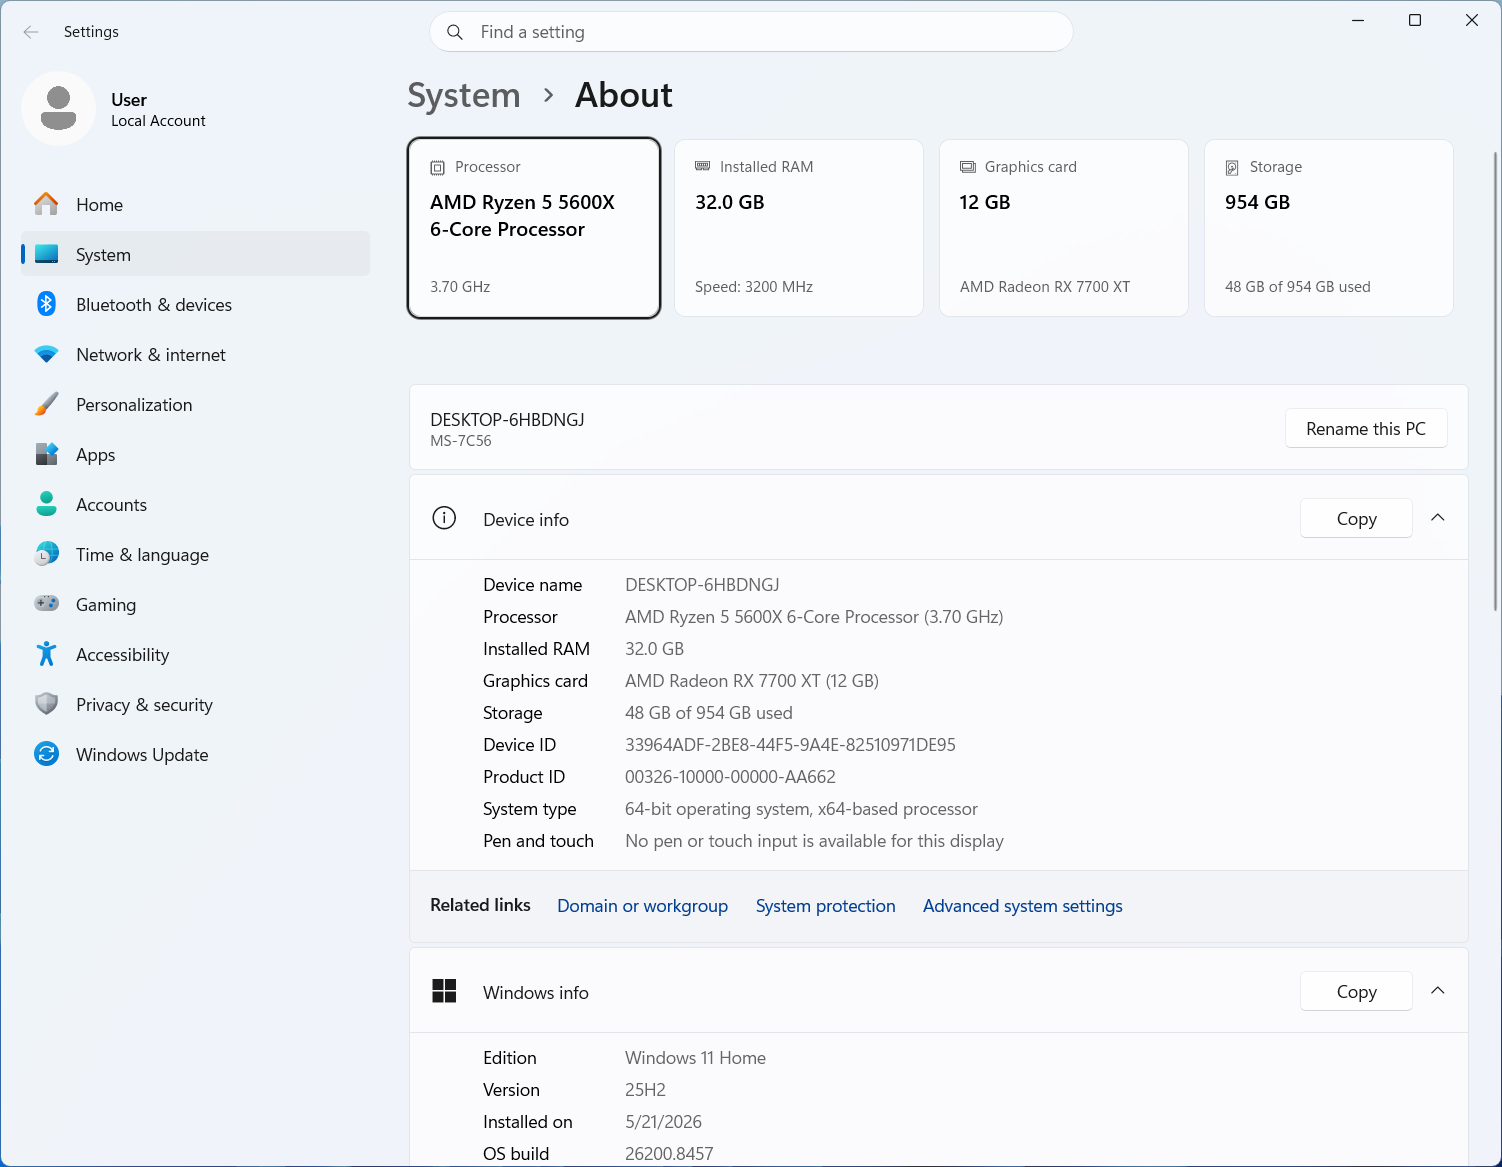Image resolution: width=1502 pixels, height=1167 pixels.
Task: Copy the Device info details
Action: 1356,518
